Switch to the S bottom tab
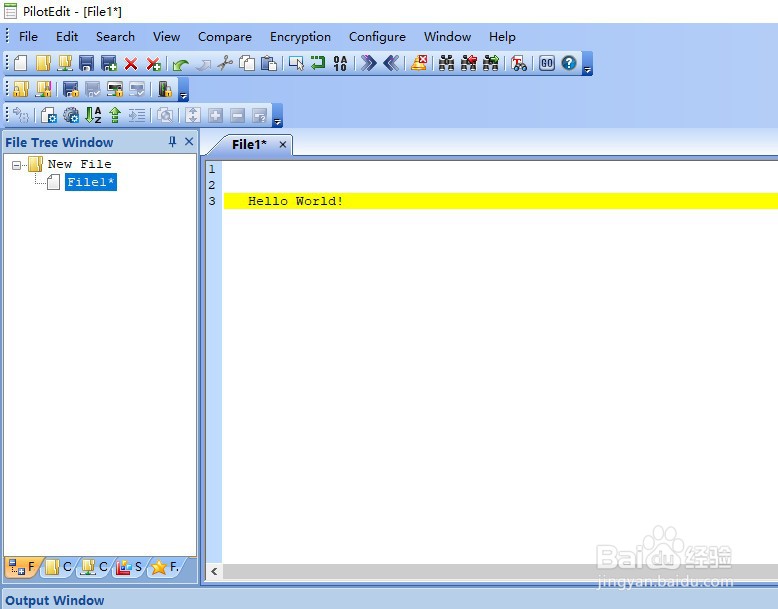The width and height of the screenshot is (778, 609). 130,567
